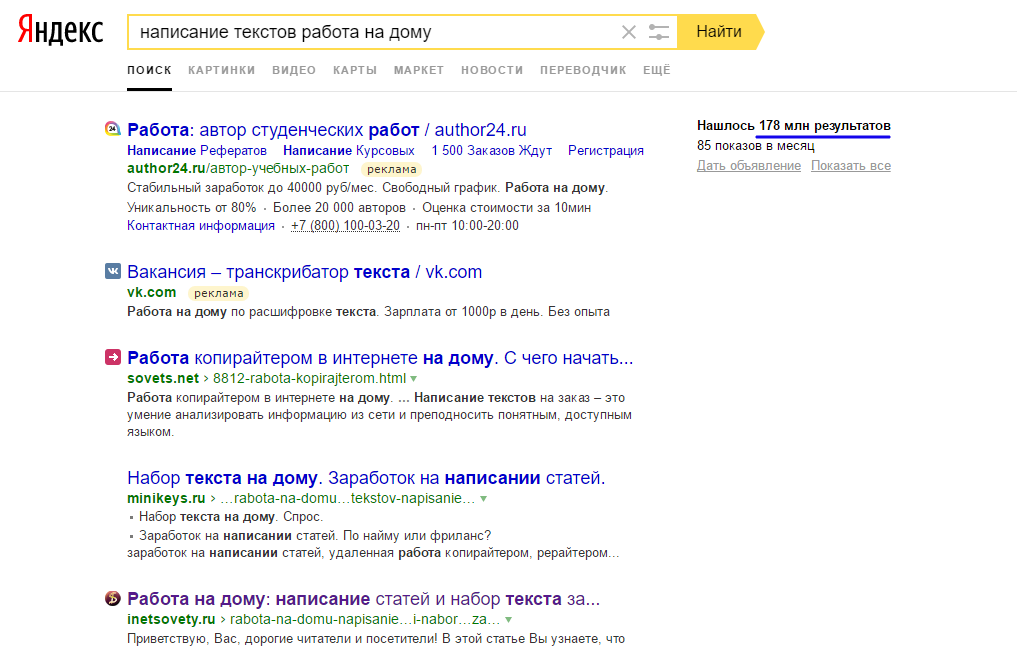Image resolution: width=1017 pixels, height=649 pixels.
Task: Click the author24.ru result favicon
Action: click(x=110, y=129)
